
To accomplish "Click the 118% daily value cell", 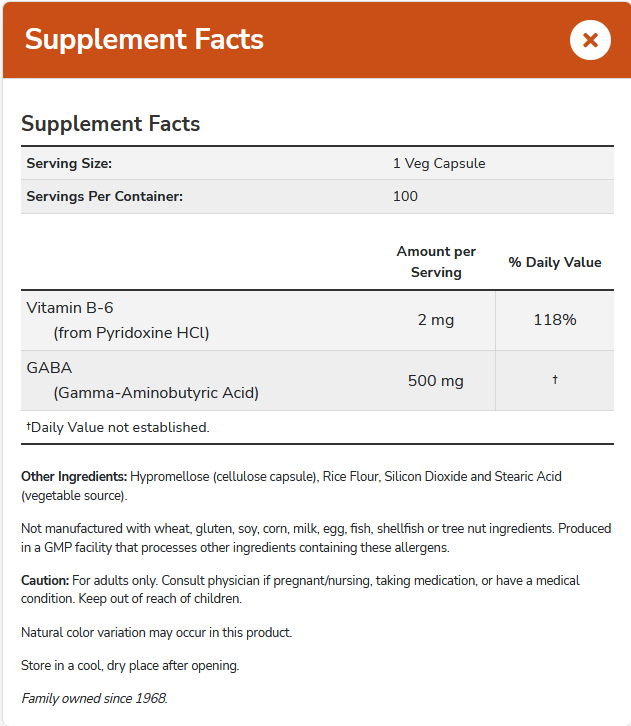I will (x=555, y=320).
